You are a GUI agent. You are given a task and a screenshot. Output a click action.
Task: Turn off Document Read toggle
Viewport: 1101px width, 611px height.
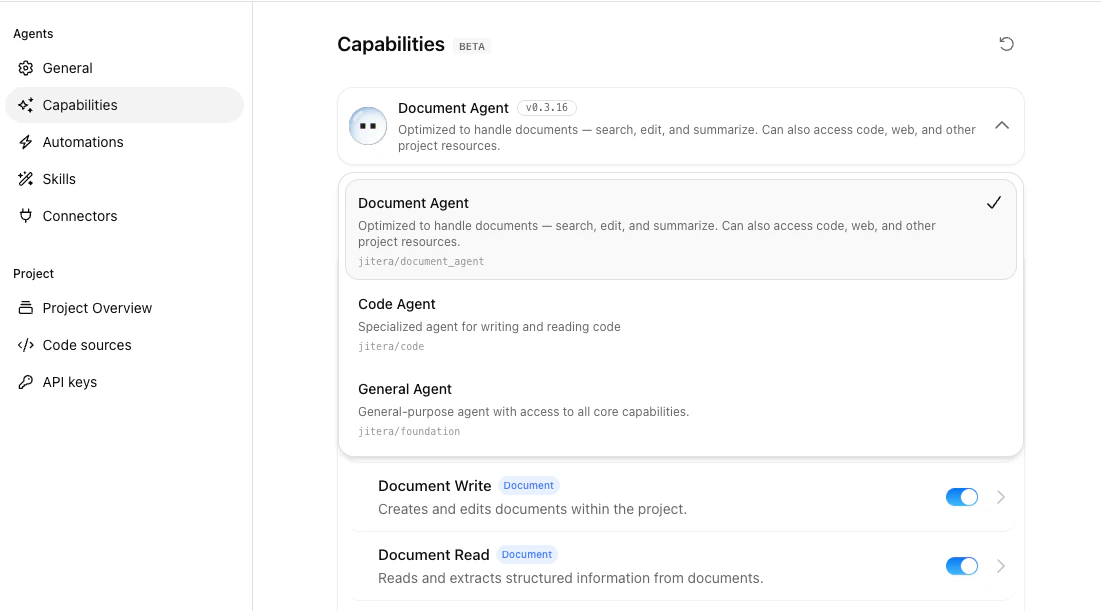(x=961, y=566)
